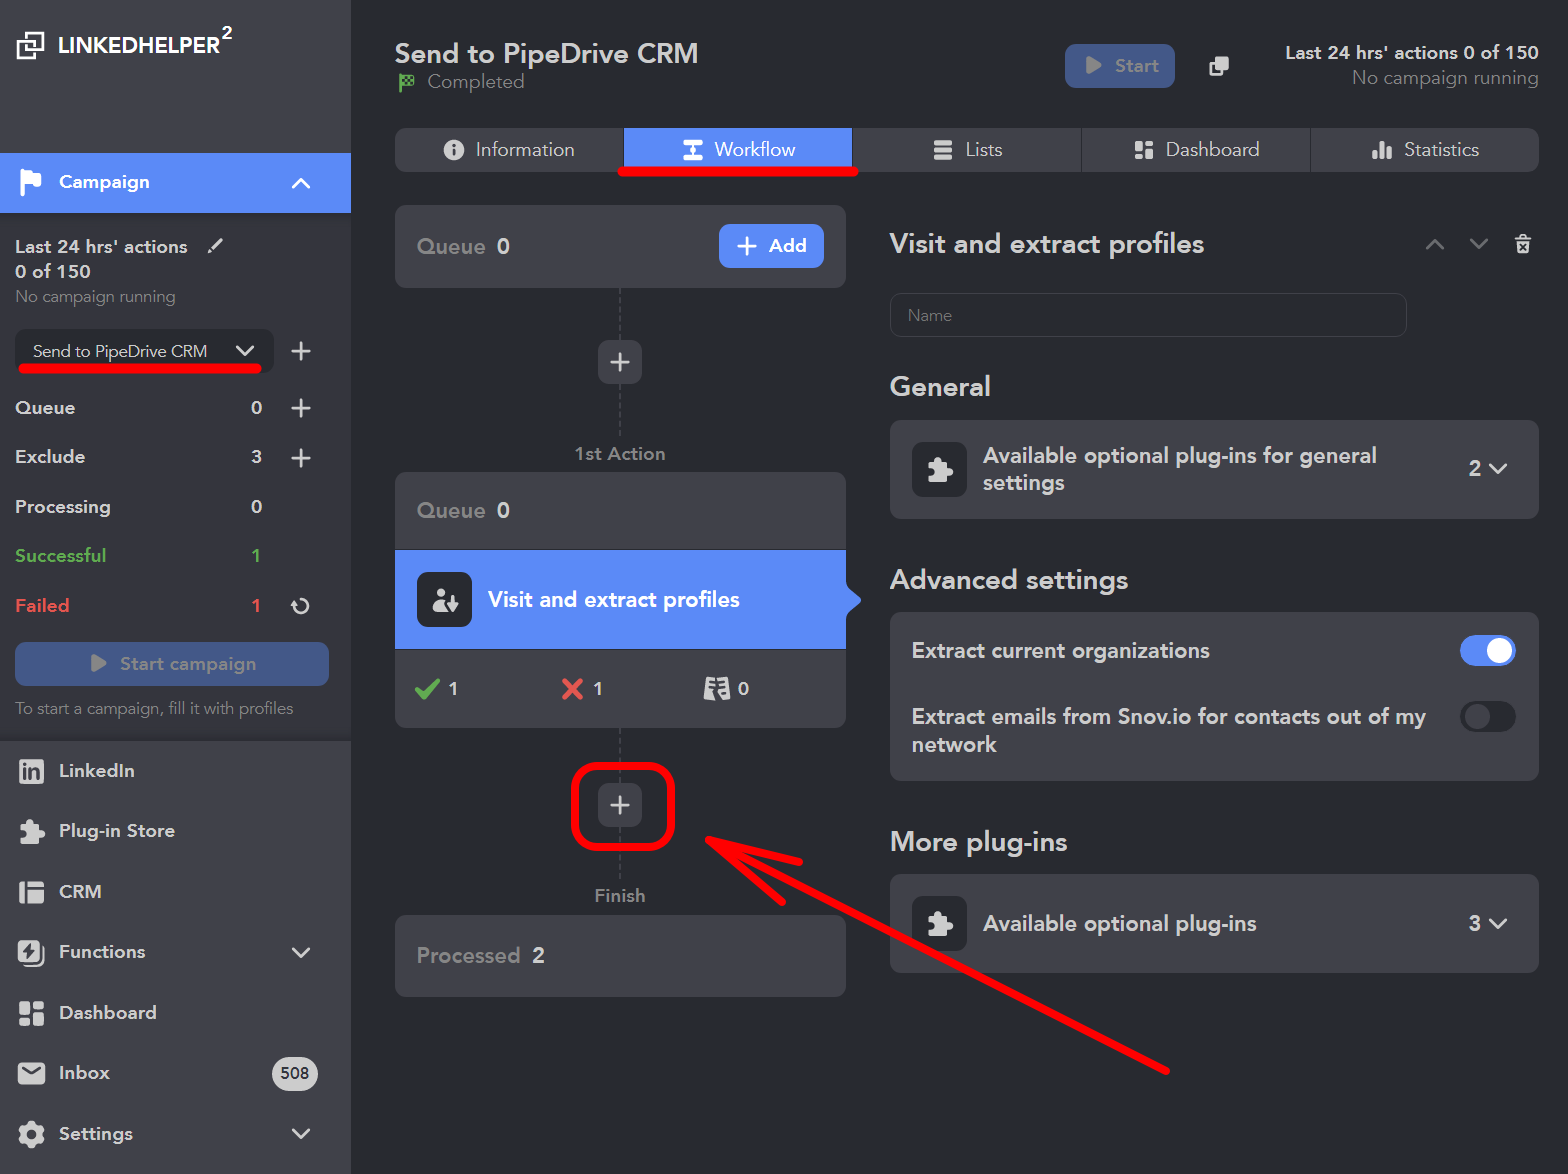Screen dimensions: 1568x1174
Task: Click the Start campaign button
Action: click(x=172, y=664)
